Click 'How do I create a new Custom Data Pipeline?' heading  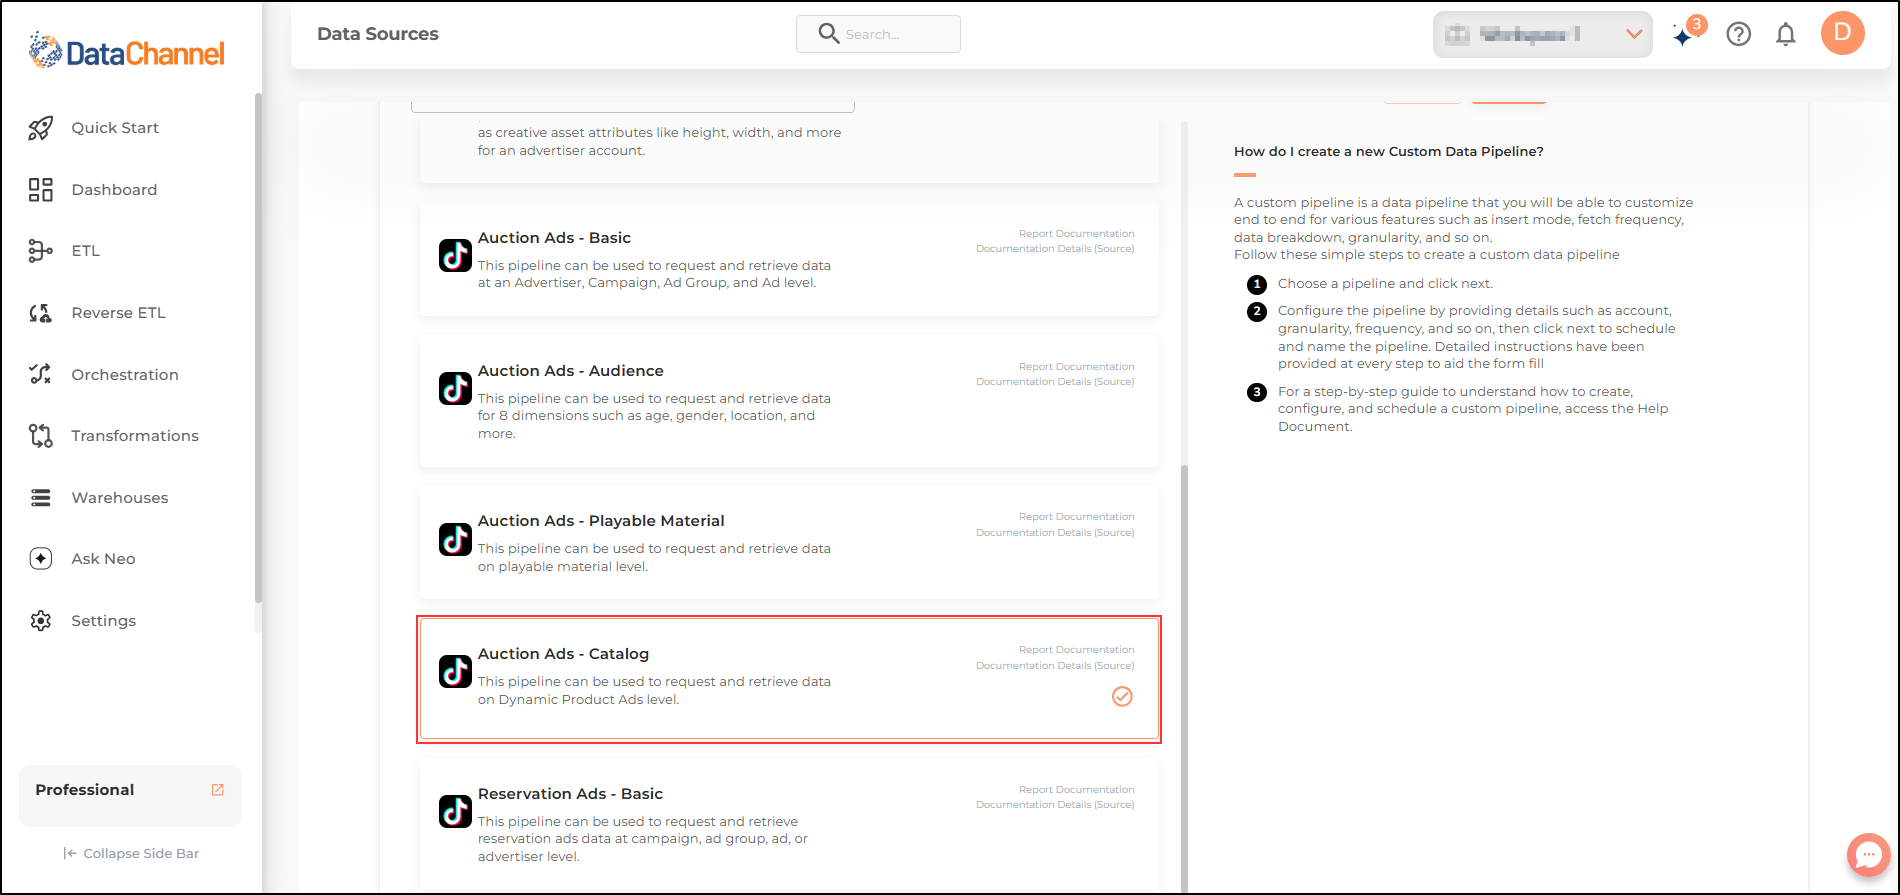pyautogui.click(x=1389, y=152)
